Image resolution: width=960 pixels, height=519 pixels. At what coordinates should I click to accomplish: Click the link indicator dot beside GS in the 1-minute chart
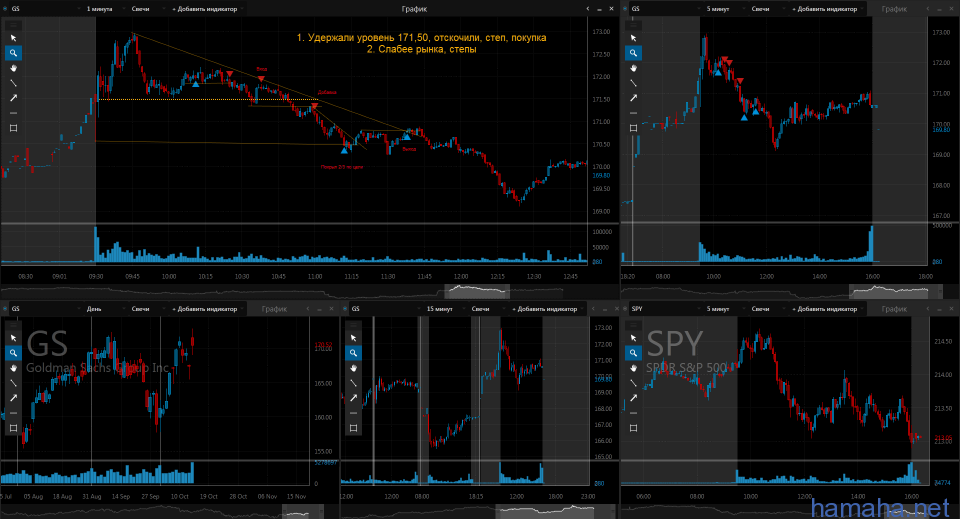tap(5, 9)
